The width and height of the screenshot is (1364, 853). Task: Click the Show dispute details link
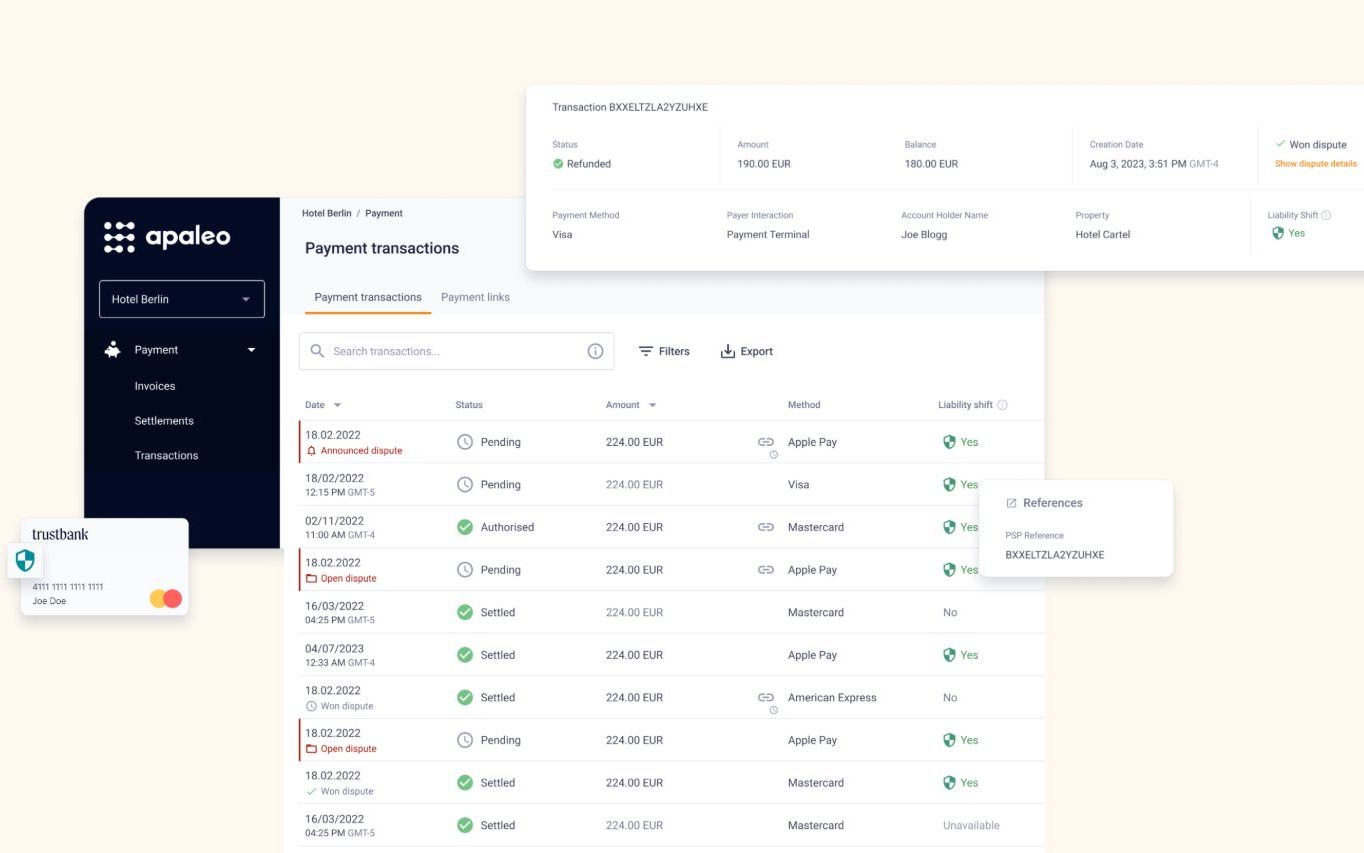1315,164
